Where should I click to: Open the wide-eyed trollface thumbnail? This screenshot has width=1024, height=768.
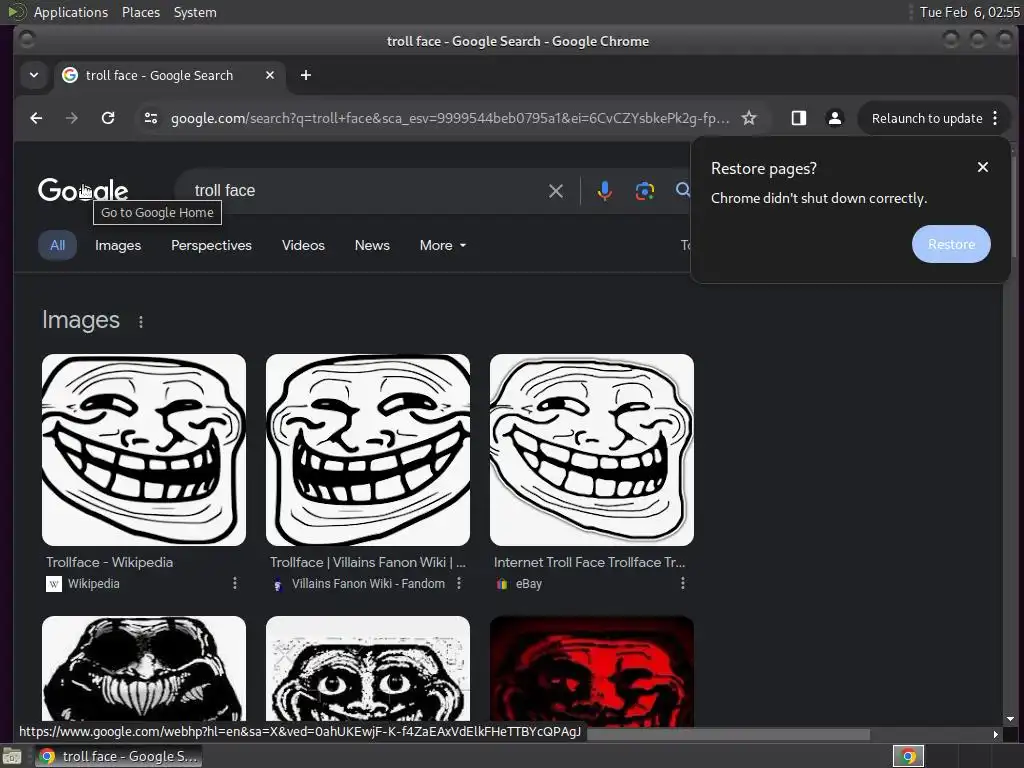pyautogui.click(x=368, y=669)
